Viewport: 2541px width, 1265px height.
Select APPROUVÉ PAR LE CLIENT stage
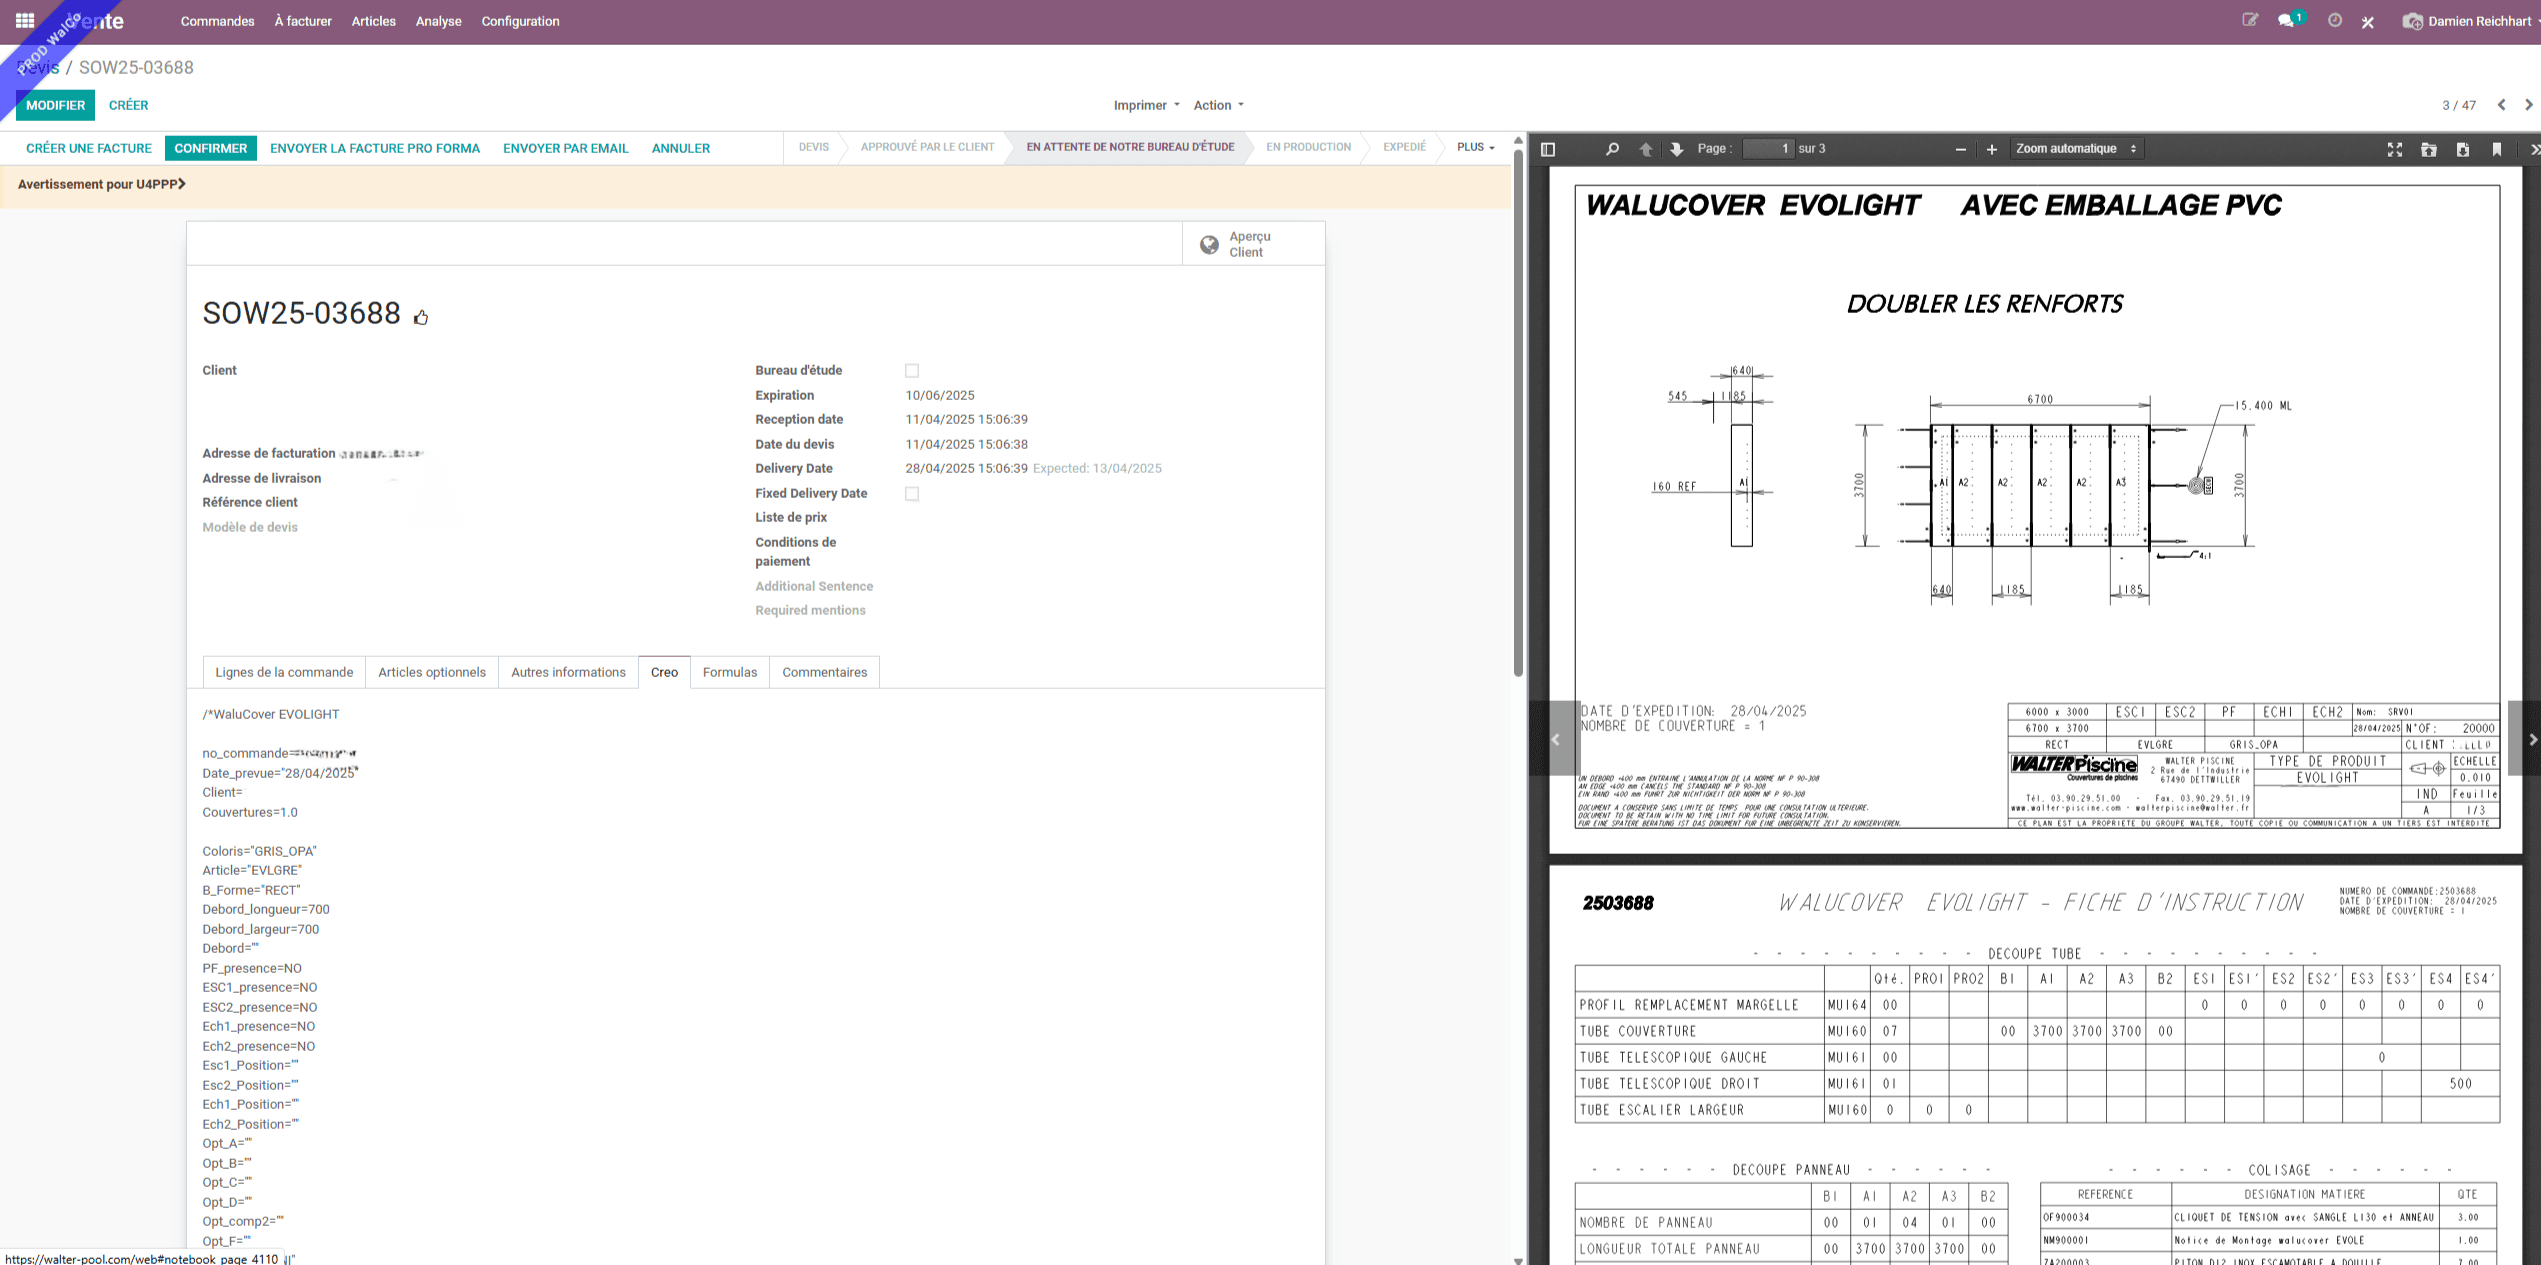(927, 147)
